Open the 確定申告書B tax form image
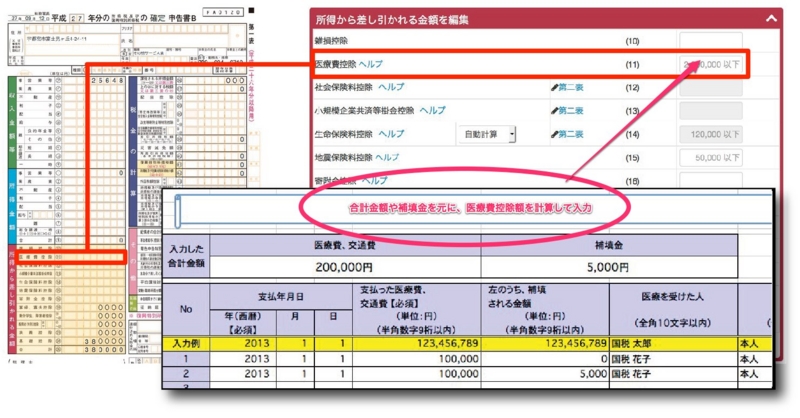Screen dimensions: 800x418 133,184
